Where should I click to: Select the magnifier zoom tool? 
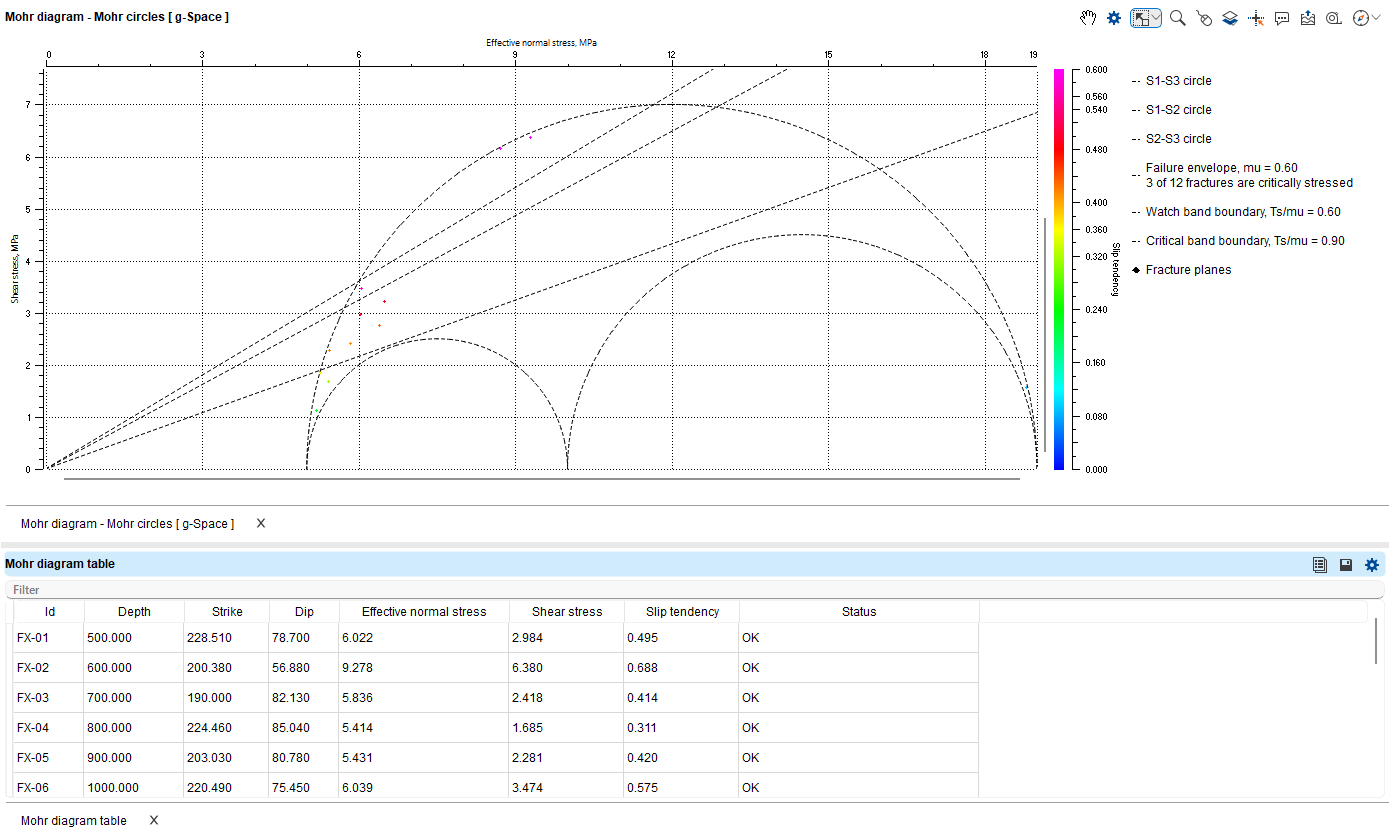point(1178,18)
